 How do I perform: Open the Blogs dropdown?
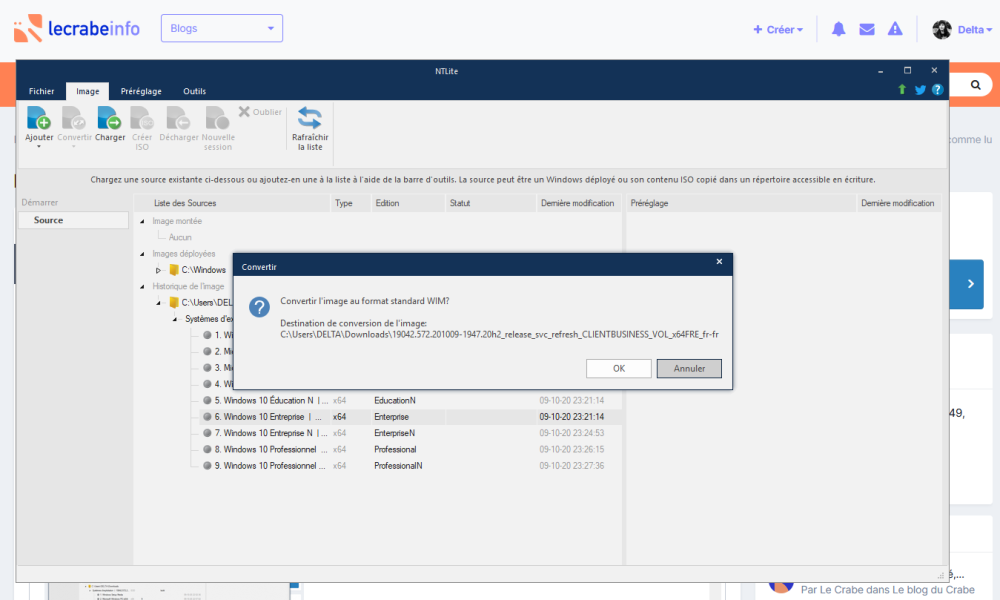click(x=221, y=28)
